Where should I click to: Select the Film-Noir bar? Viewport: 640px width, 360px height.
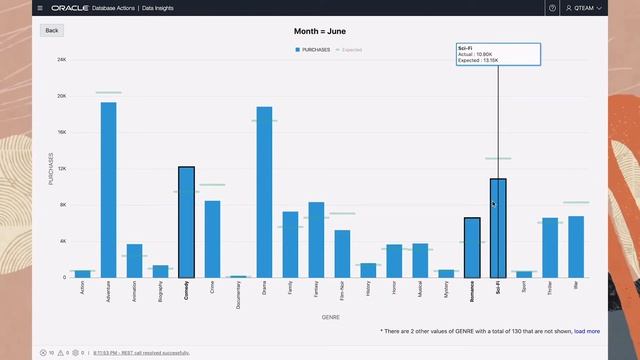pos(342,254)
